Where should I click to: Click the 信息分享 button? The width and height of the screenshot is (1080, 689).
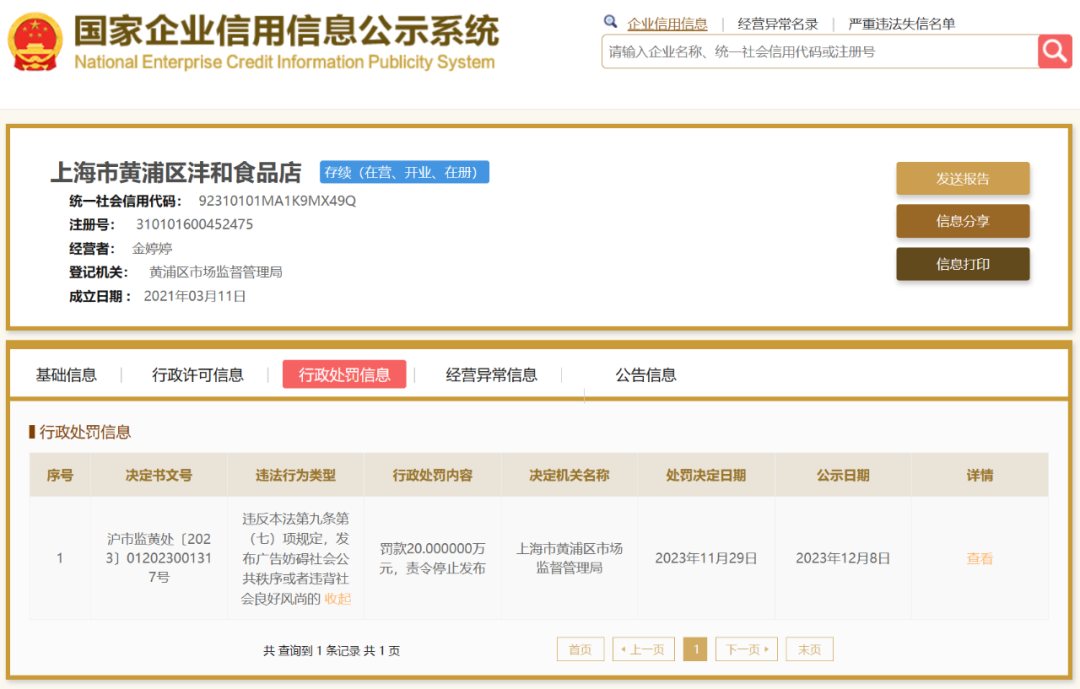coord(963,221)
